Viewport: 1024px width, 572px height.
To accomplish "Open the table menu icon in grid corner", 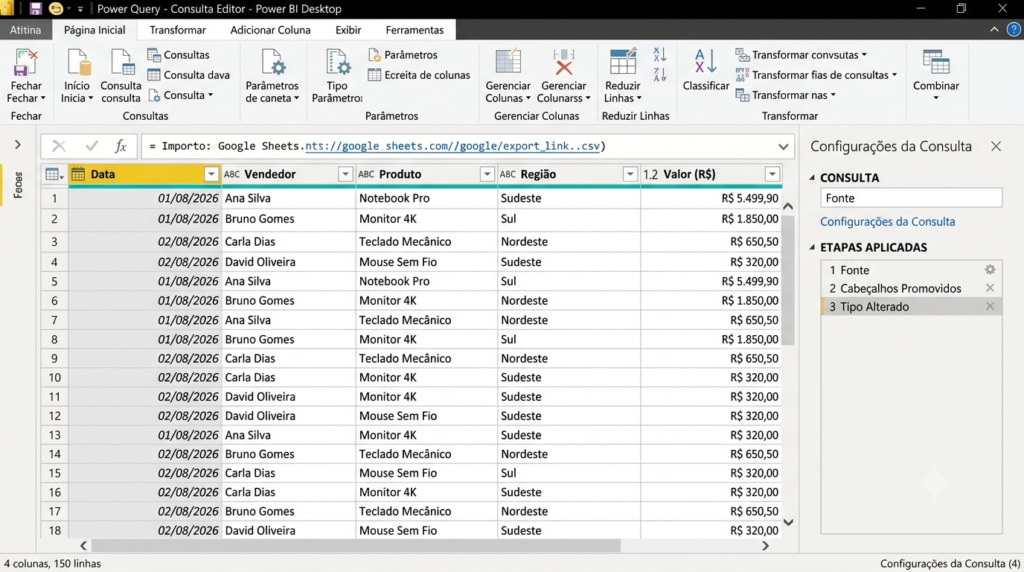I will point(54,174).
